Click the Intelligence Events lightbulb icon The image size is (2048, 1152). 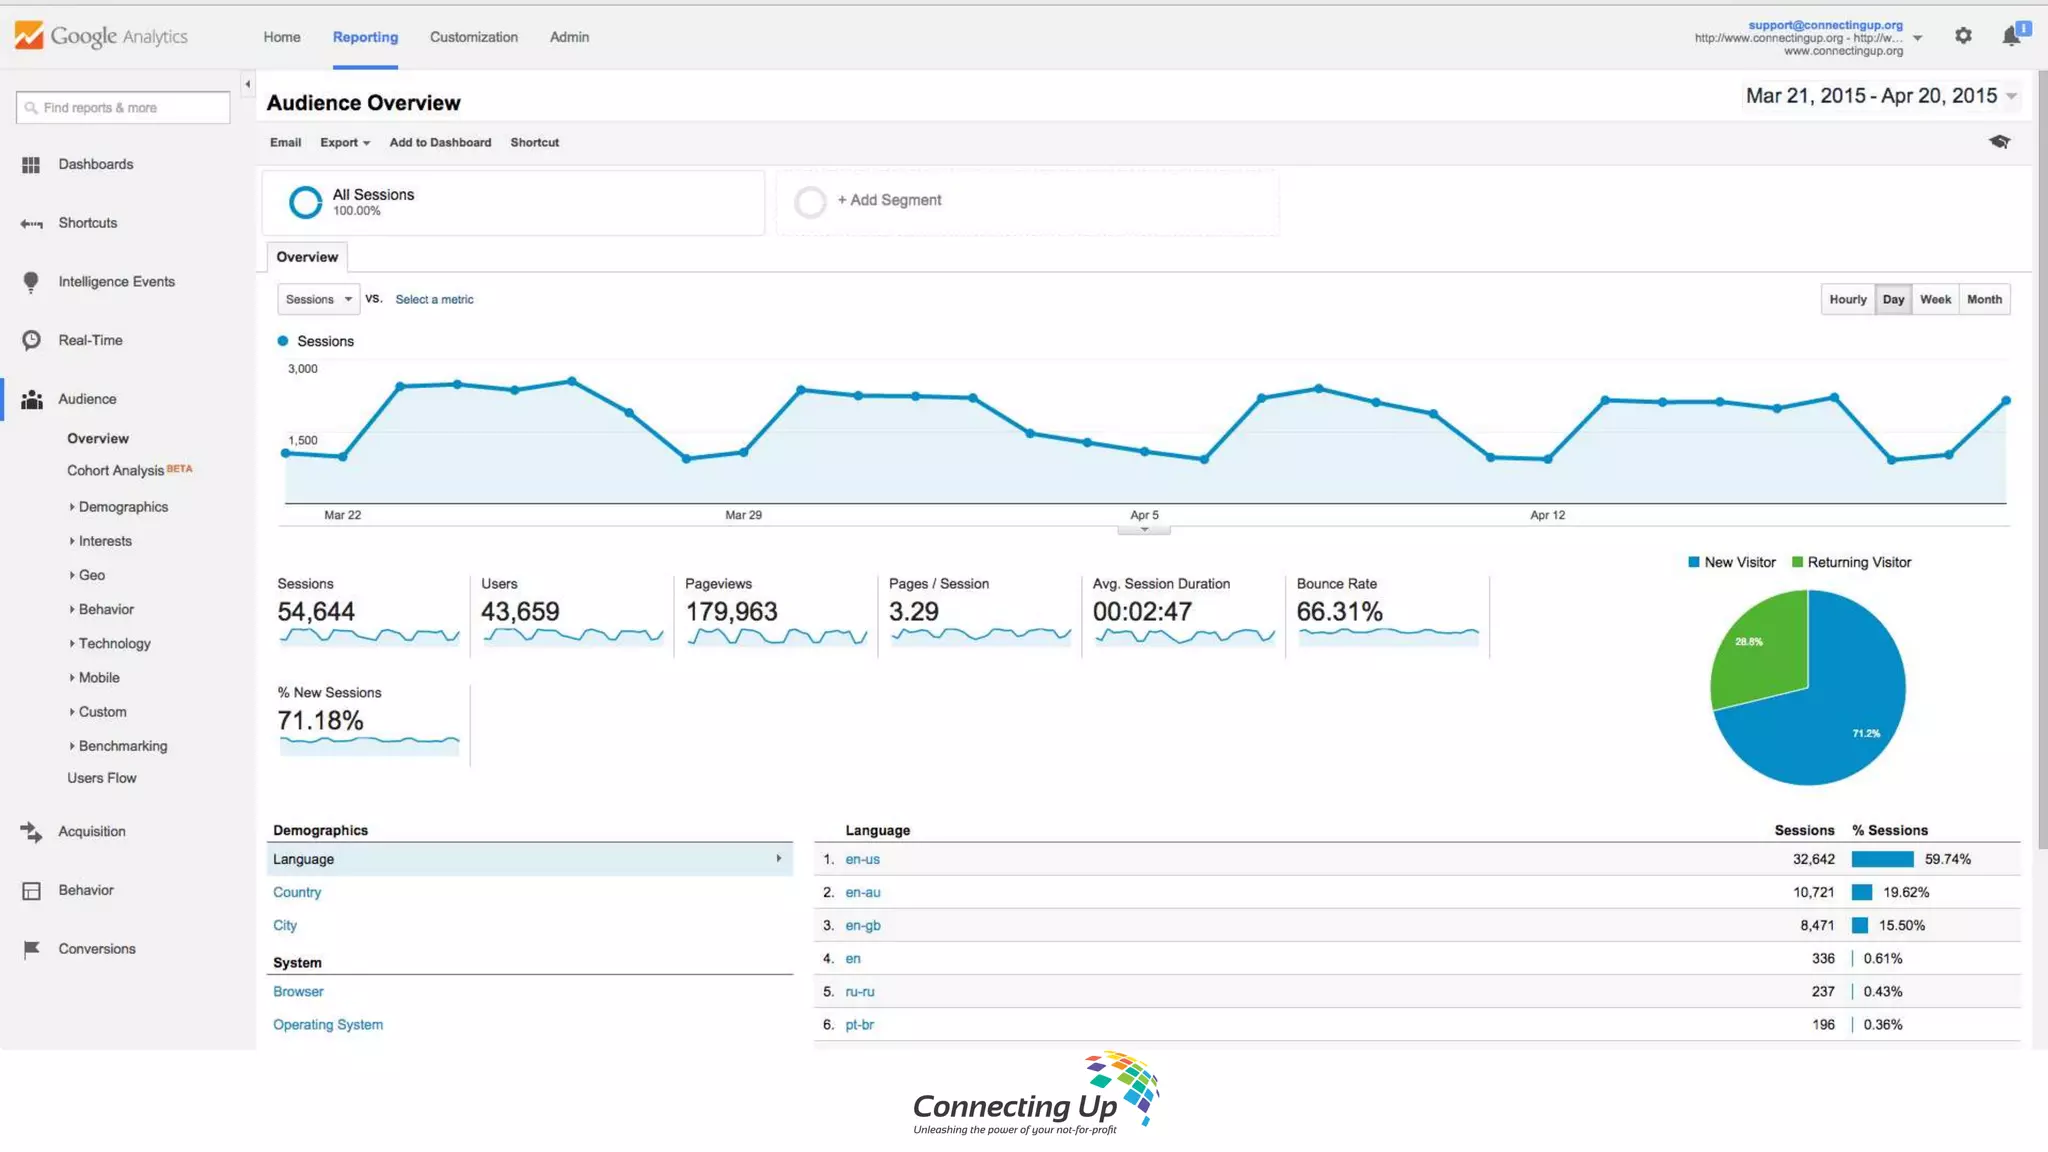click(x=31, y=282)
